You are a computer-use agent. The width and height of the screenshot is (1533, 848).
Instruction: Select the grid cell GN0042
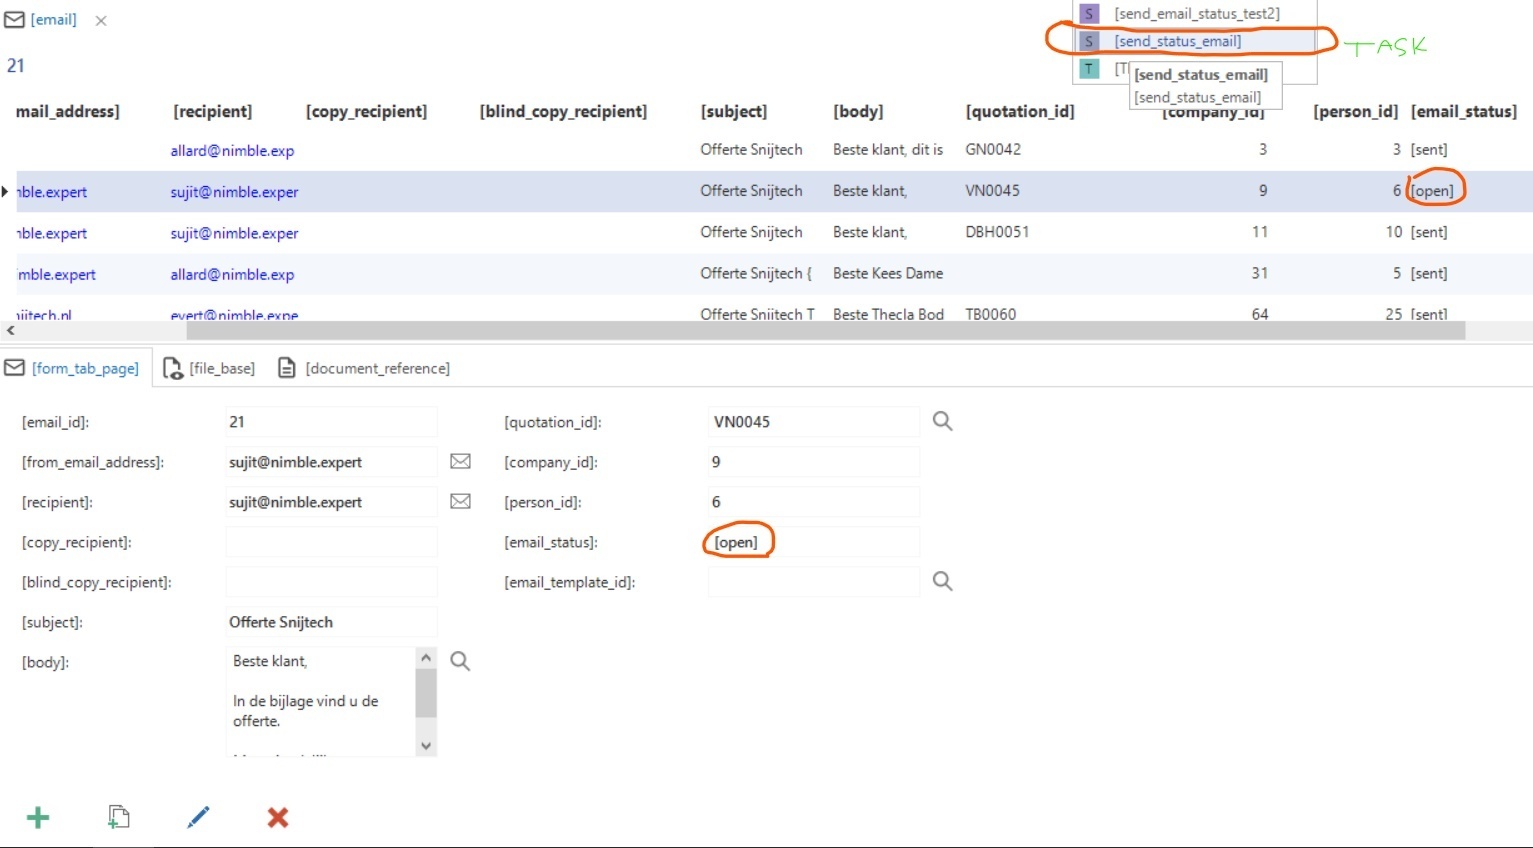(993, 149)
